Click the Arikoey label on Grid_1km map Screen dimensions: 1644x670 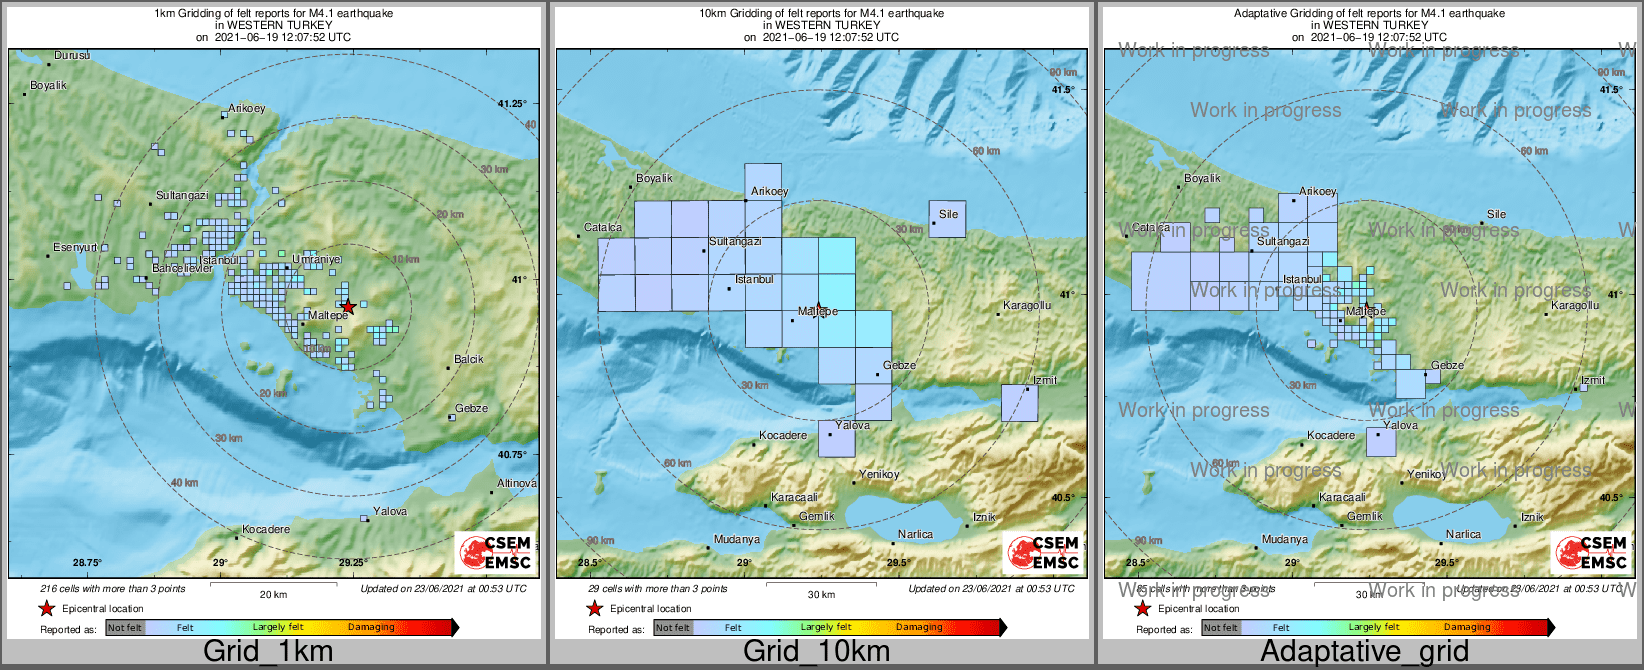coord(247,108)
